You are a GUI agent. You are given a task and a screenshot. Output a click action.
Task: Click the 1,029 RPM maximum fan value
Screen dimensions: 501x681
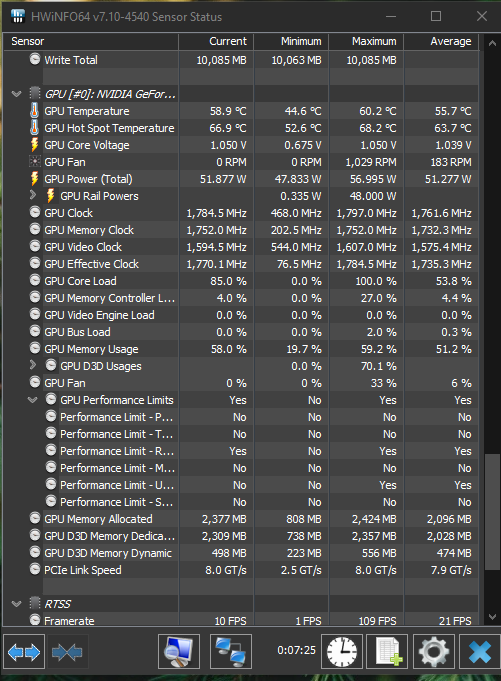371,162
